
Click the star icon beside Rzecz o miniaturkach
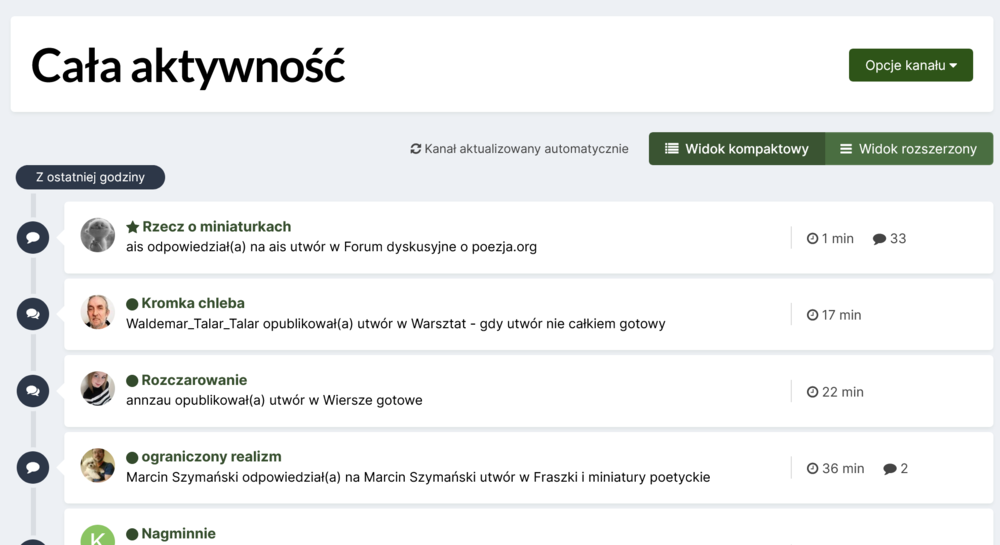click(132, 227)
